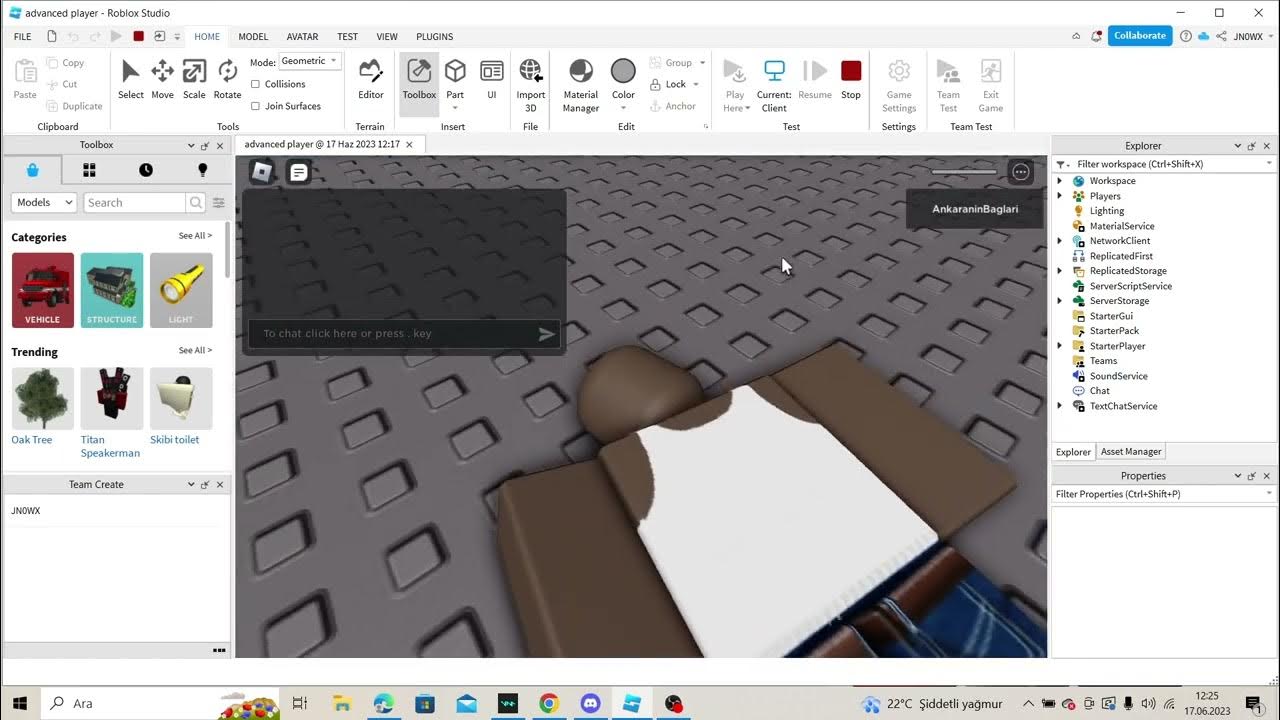Open Toolbox Marketplace bag tab
The height and width of the screenshot is (720, 1280).
click(x=32, y=170)
